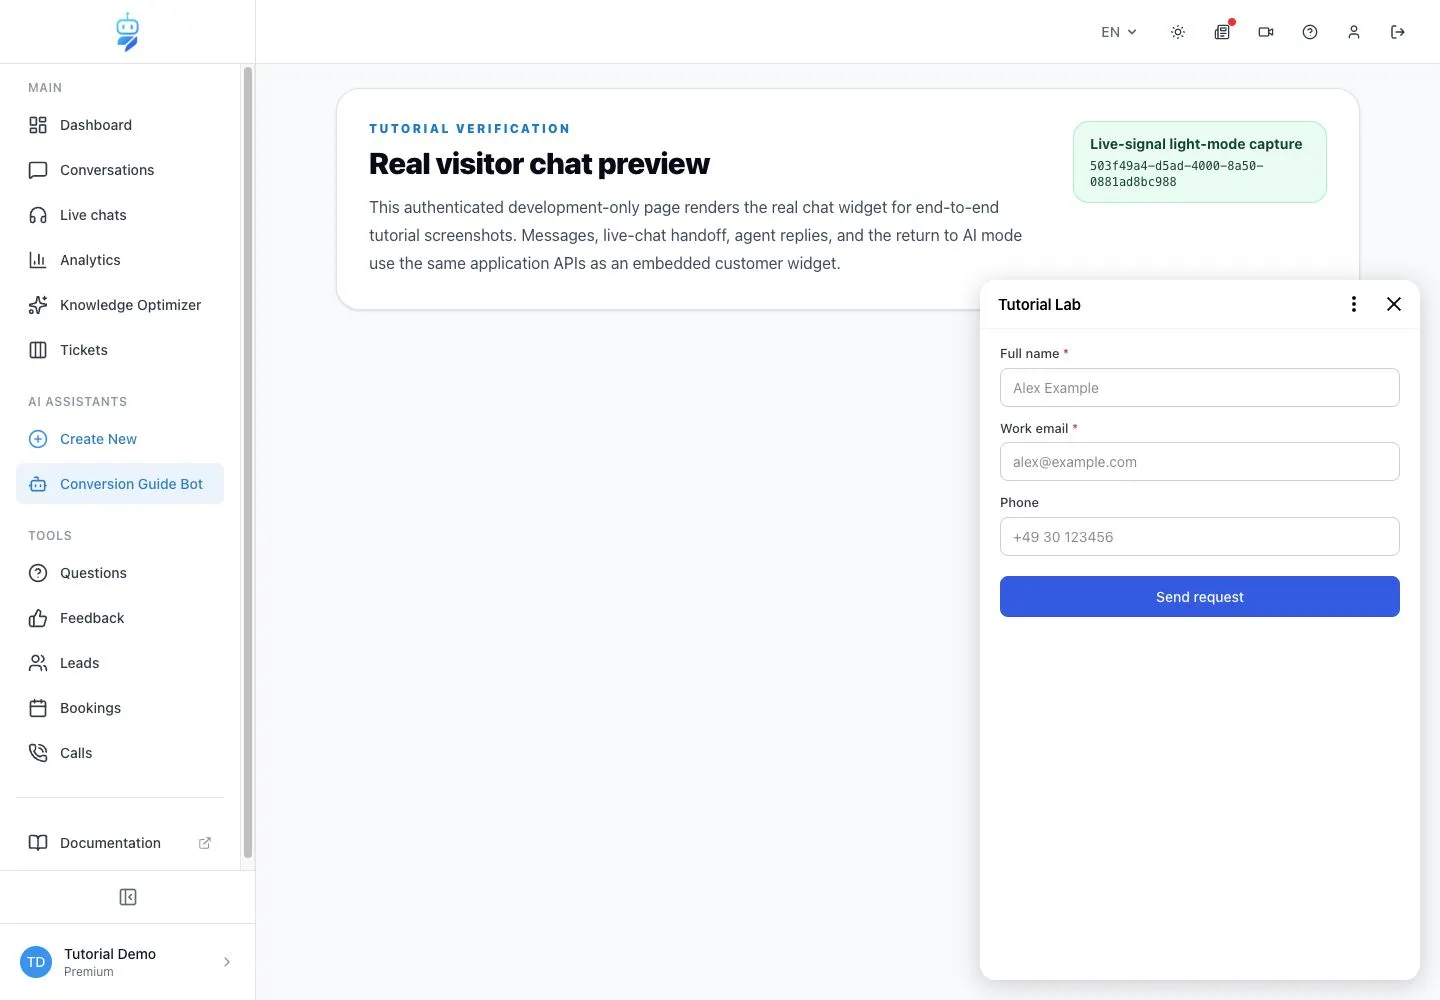This screenshot has height=1000, width=1440.
Task: Expand the Tutorial Demo account chevron
Action: click(227, 962)
